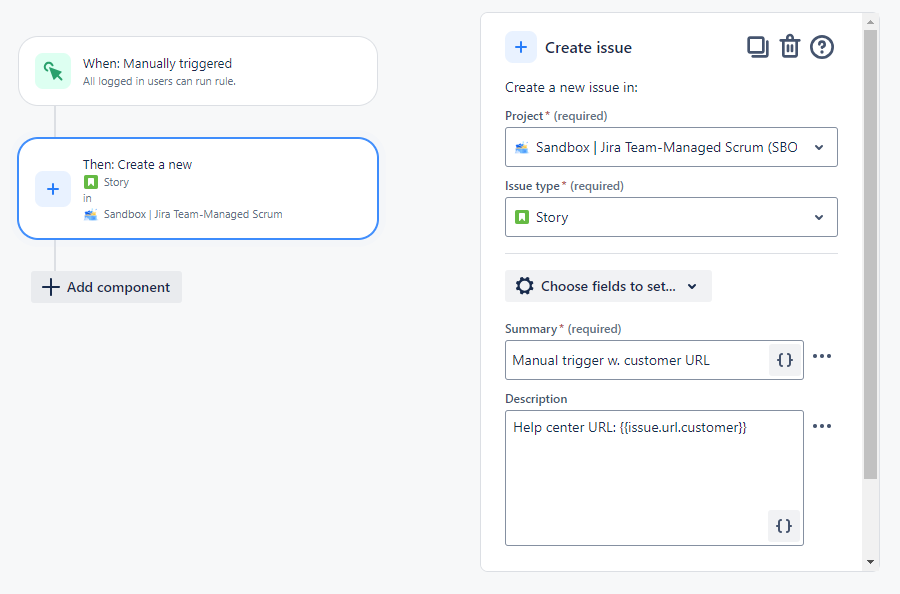The width and height of the screenshot is (900, 594).
Task: Insert smart value into Description using braces icon
Action: 784,526
